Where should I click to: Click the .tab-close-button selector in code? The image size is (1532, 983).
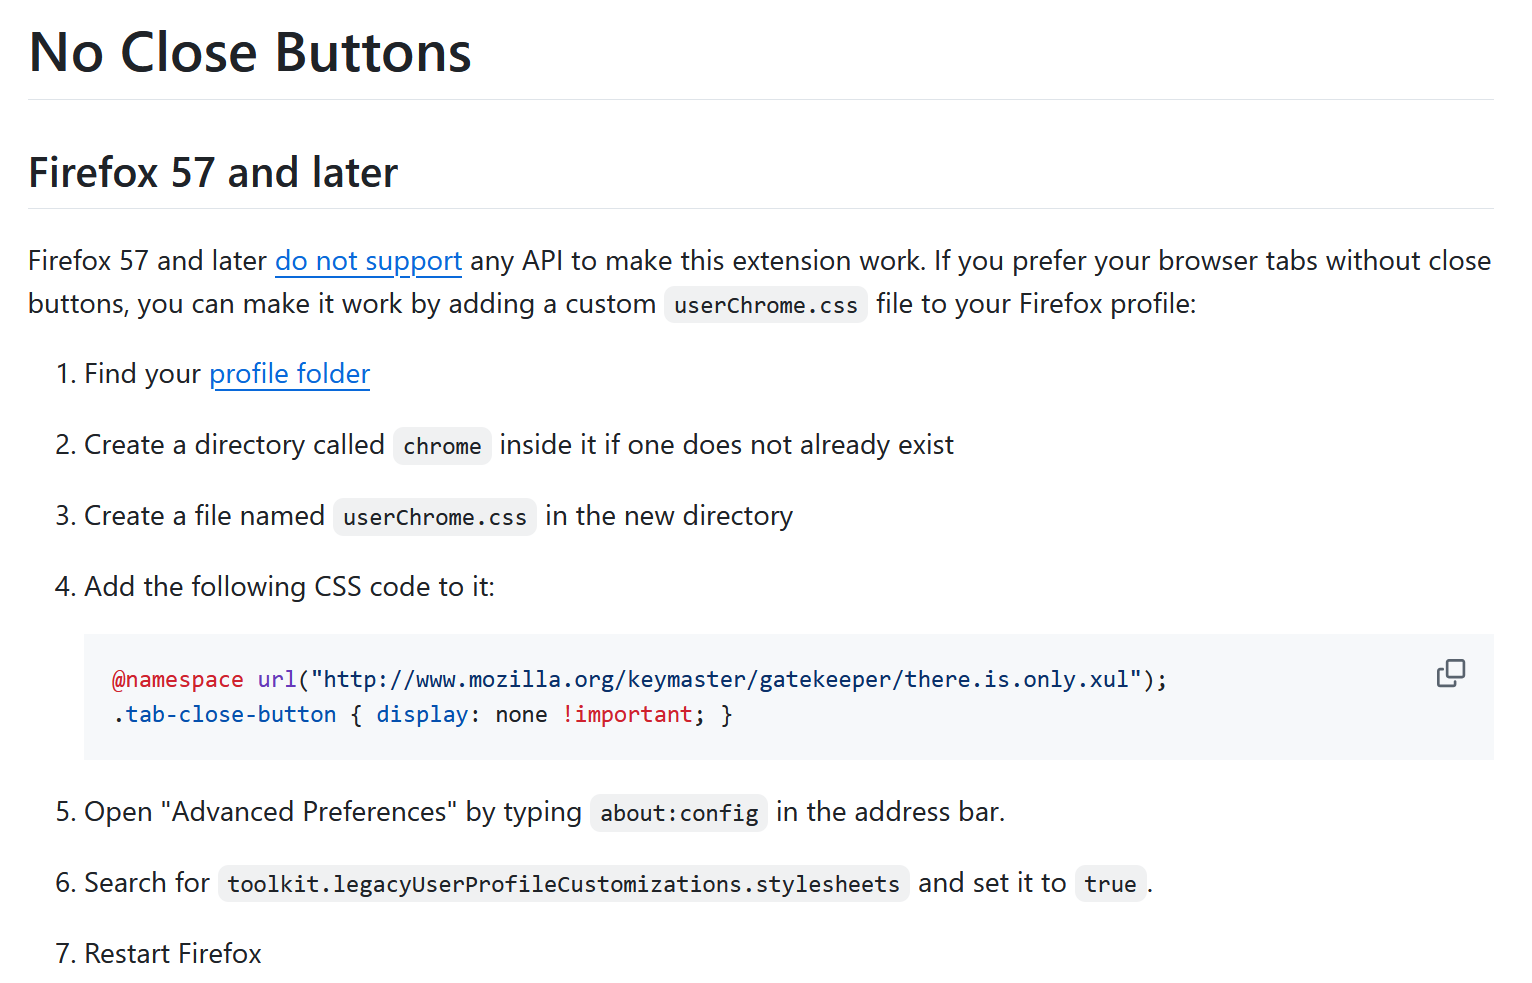(224, 715)
